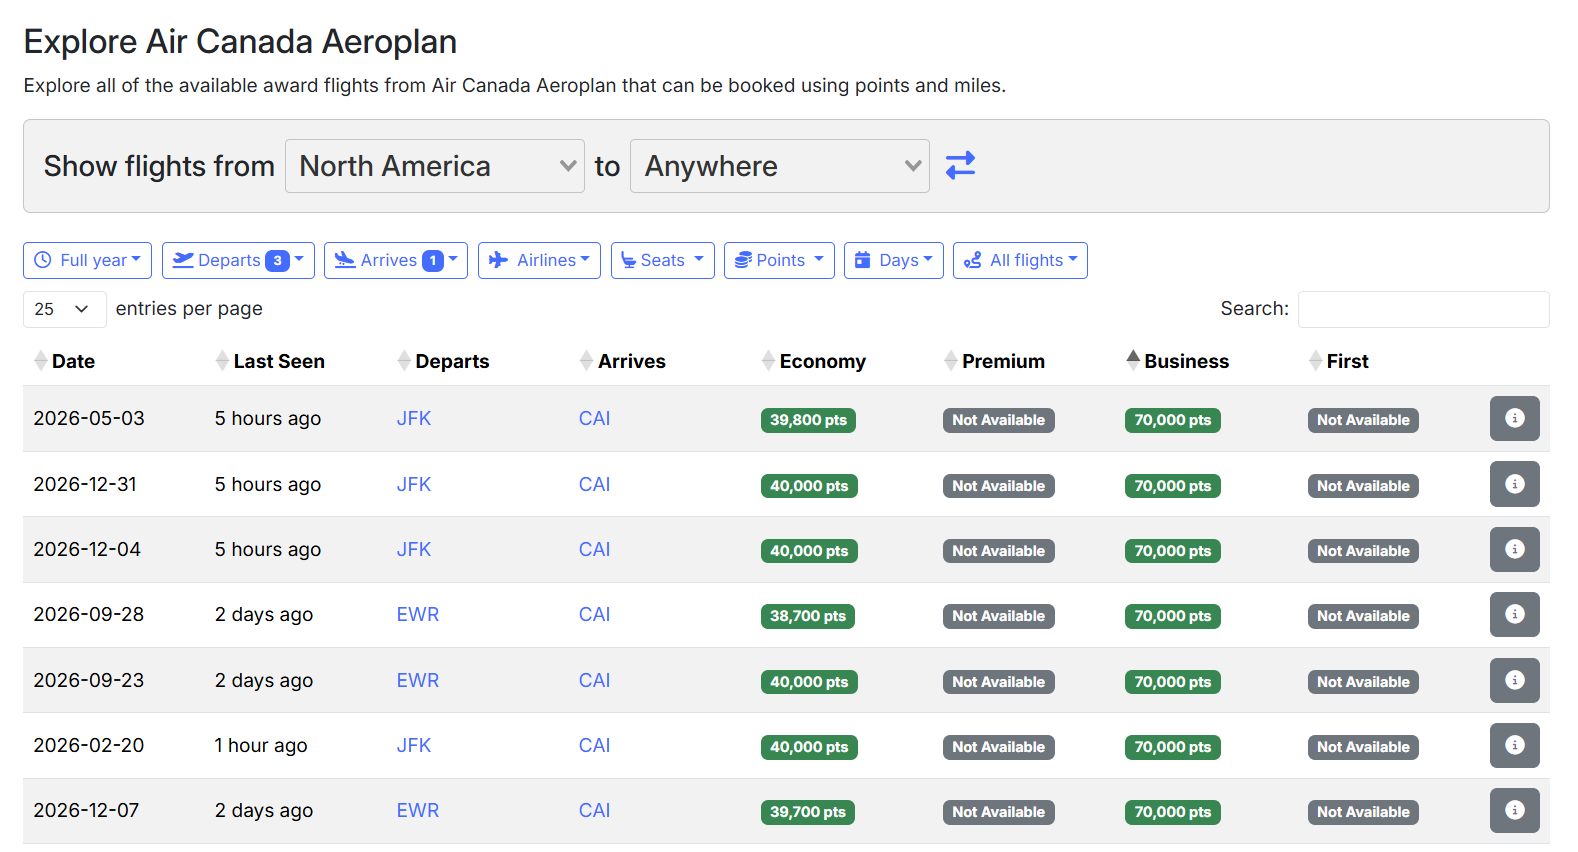This screenshot has width=1578, height=852.
Task: Swap origin and destination with arrows icon
Action: click(x=960, y=165)
